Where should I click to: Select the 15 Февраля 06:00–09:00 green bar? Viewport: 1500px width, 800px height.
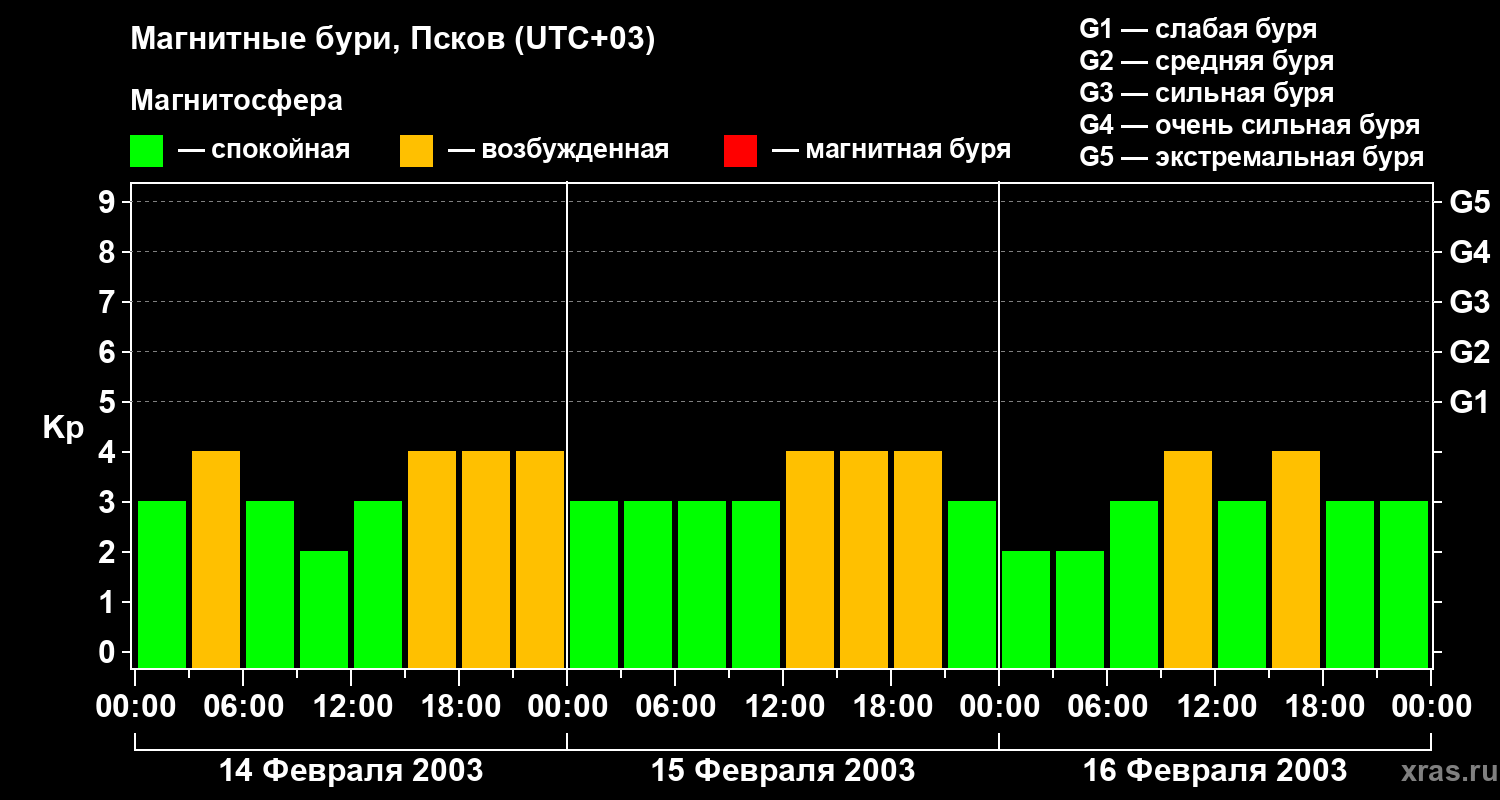702,584
